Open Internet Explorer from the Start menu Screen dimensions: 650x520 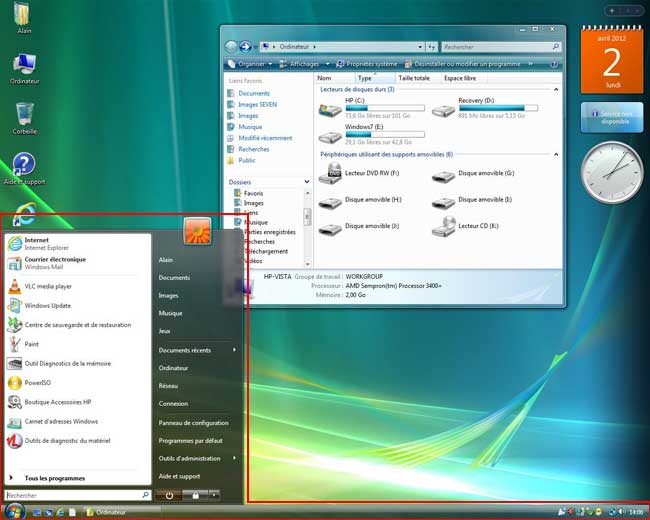coord(77,244)
